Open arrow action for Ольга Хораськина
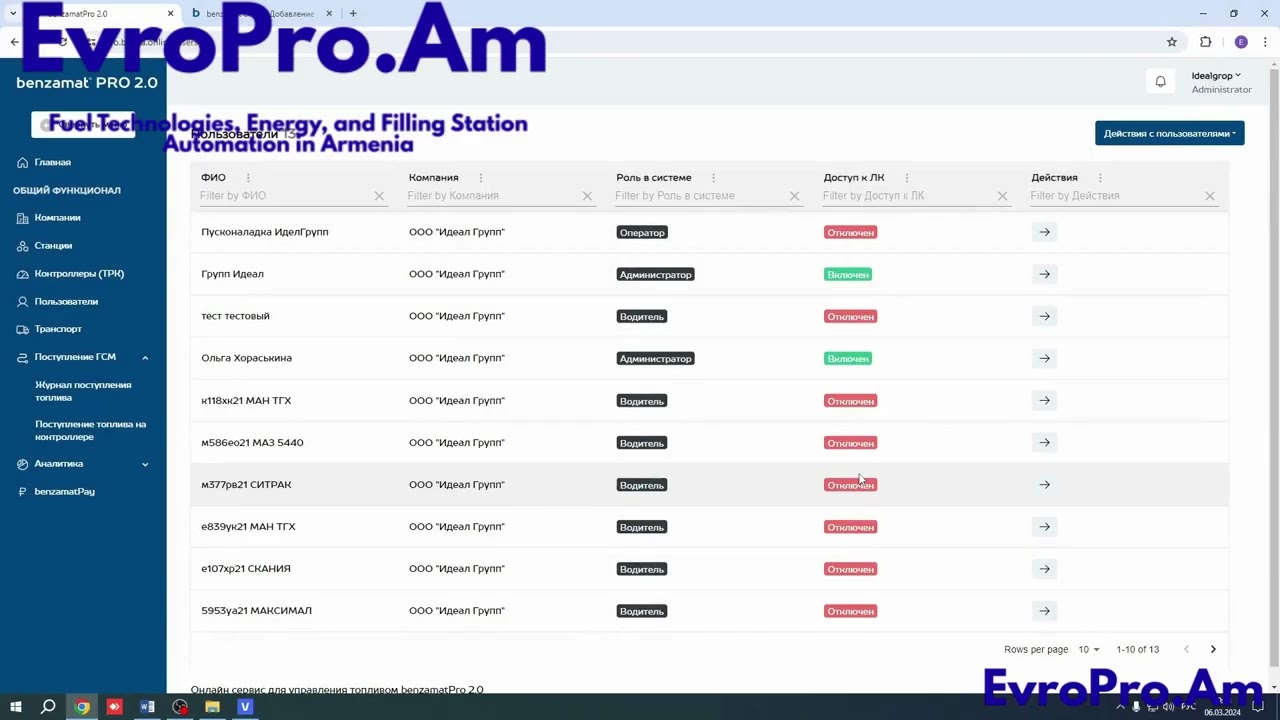This screenshot has width=1280, height=720. pos(1044,358)
